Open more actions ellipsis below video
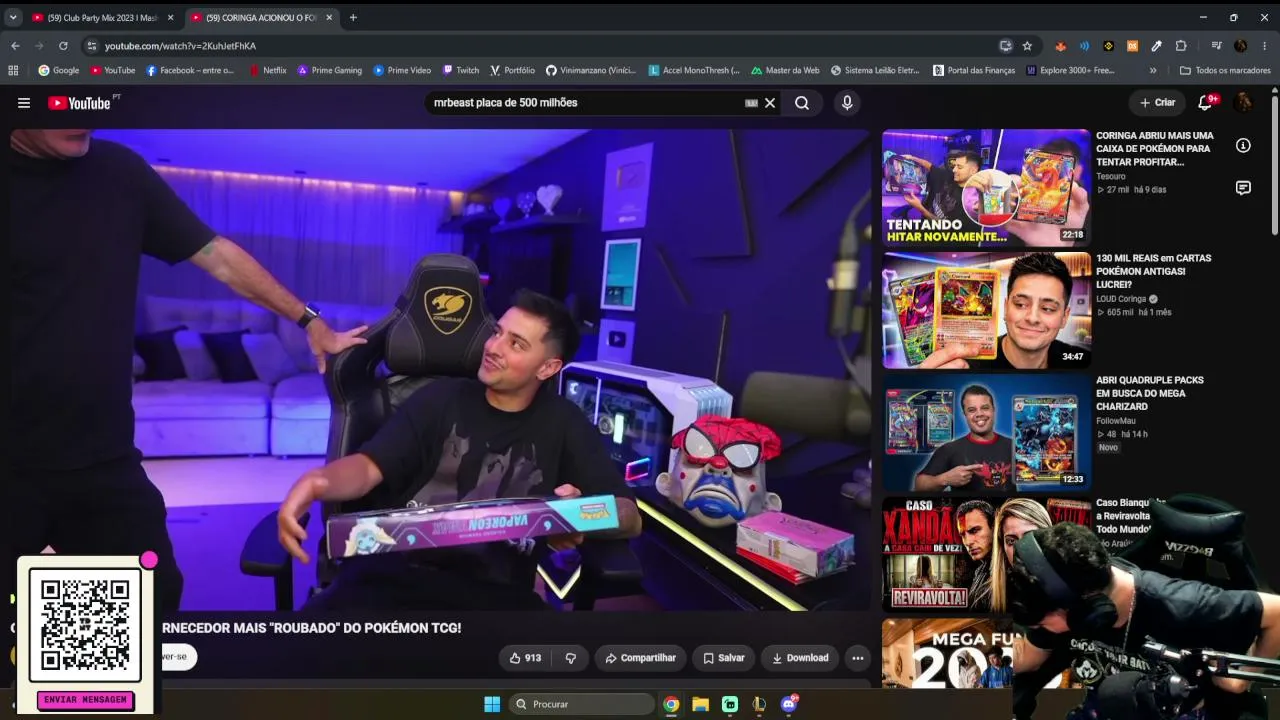The image size is (1280, 720). [857, 658]
